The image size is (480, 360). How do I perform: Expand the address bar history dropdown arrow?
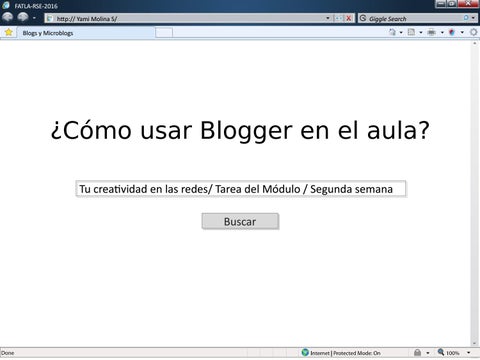click(328, 18)
